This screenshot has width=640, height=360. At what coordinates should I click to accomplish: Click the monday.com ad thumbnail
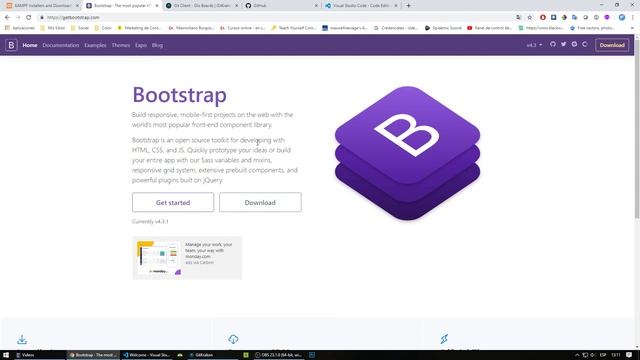pyautogui.click(x=159, y=258)
